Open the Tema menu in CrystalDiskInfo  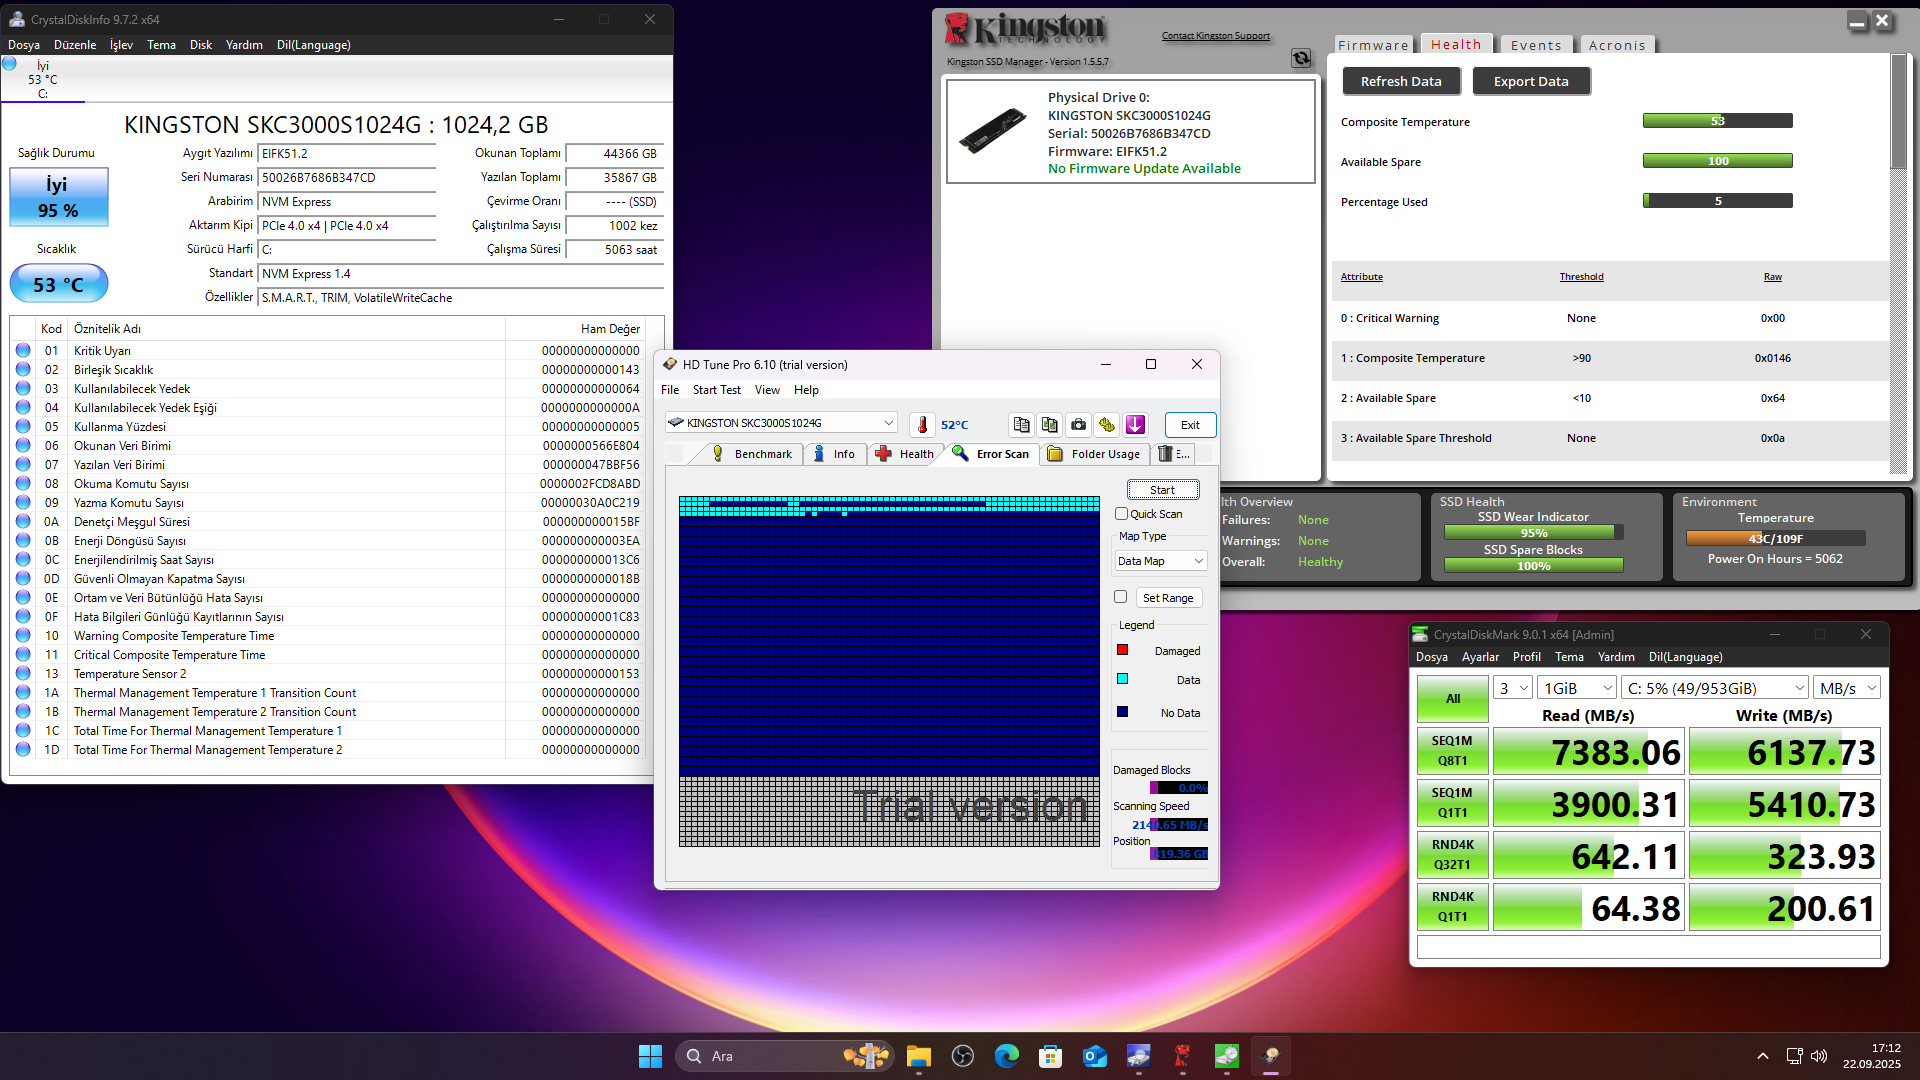[x=161, y=45]
